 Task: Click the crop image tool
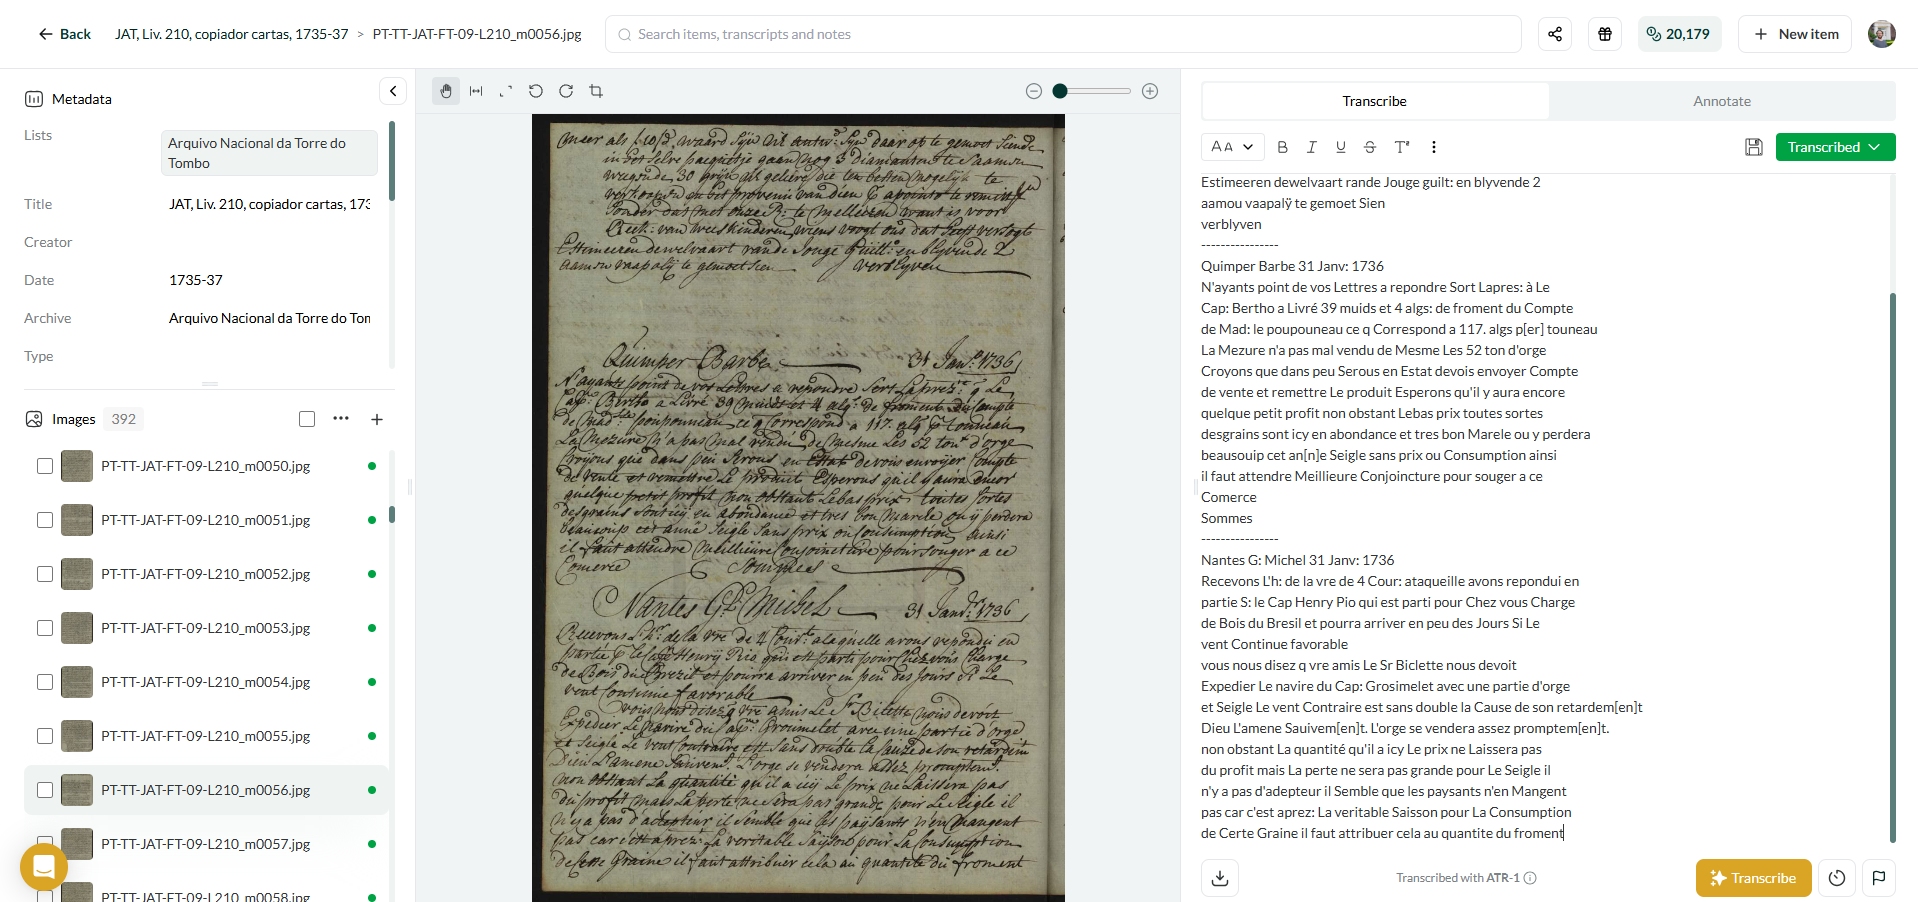click(x=596, y=91)
